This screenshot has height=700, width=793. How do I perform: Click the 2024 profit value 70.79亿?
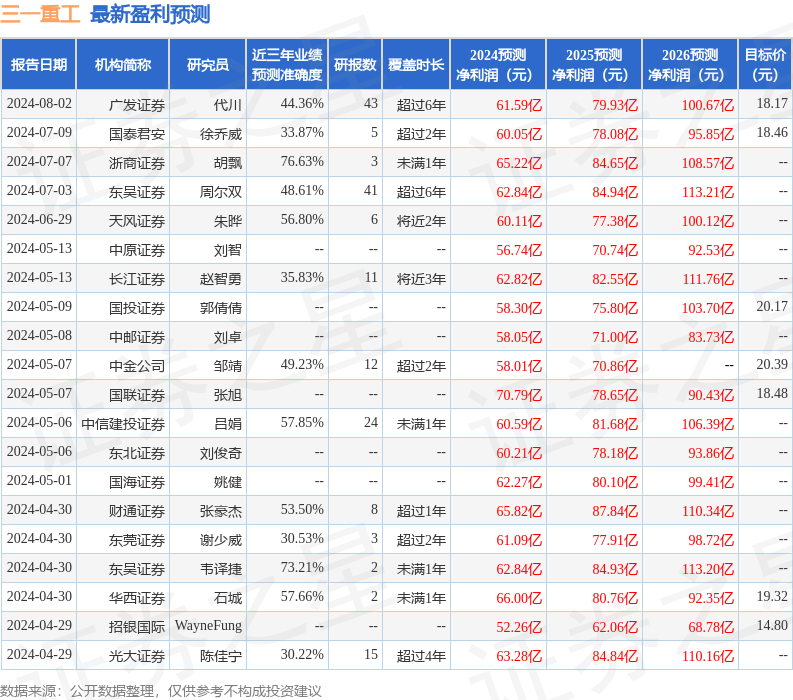tap(519, 395)
